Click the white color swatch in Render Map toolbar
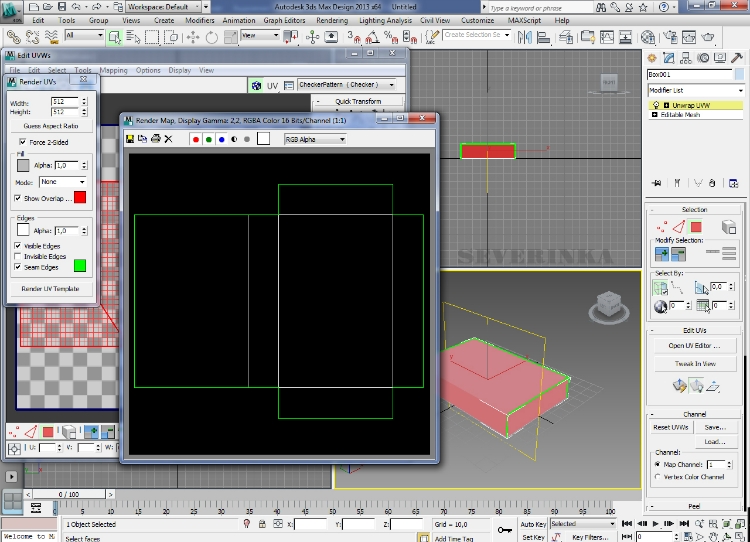The width and height of the screenshot is (750, 542). 264,139
